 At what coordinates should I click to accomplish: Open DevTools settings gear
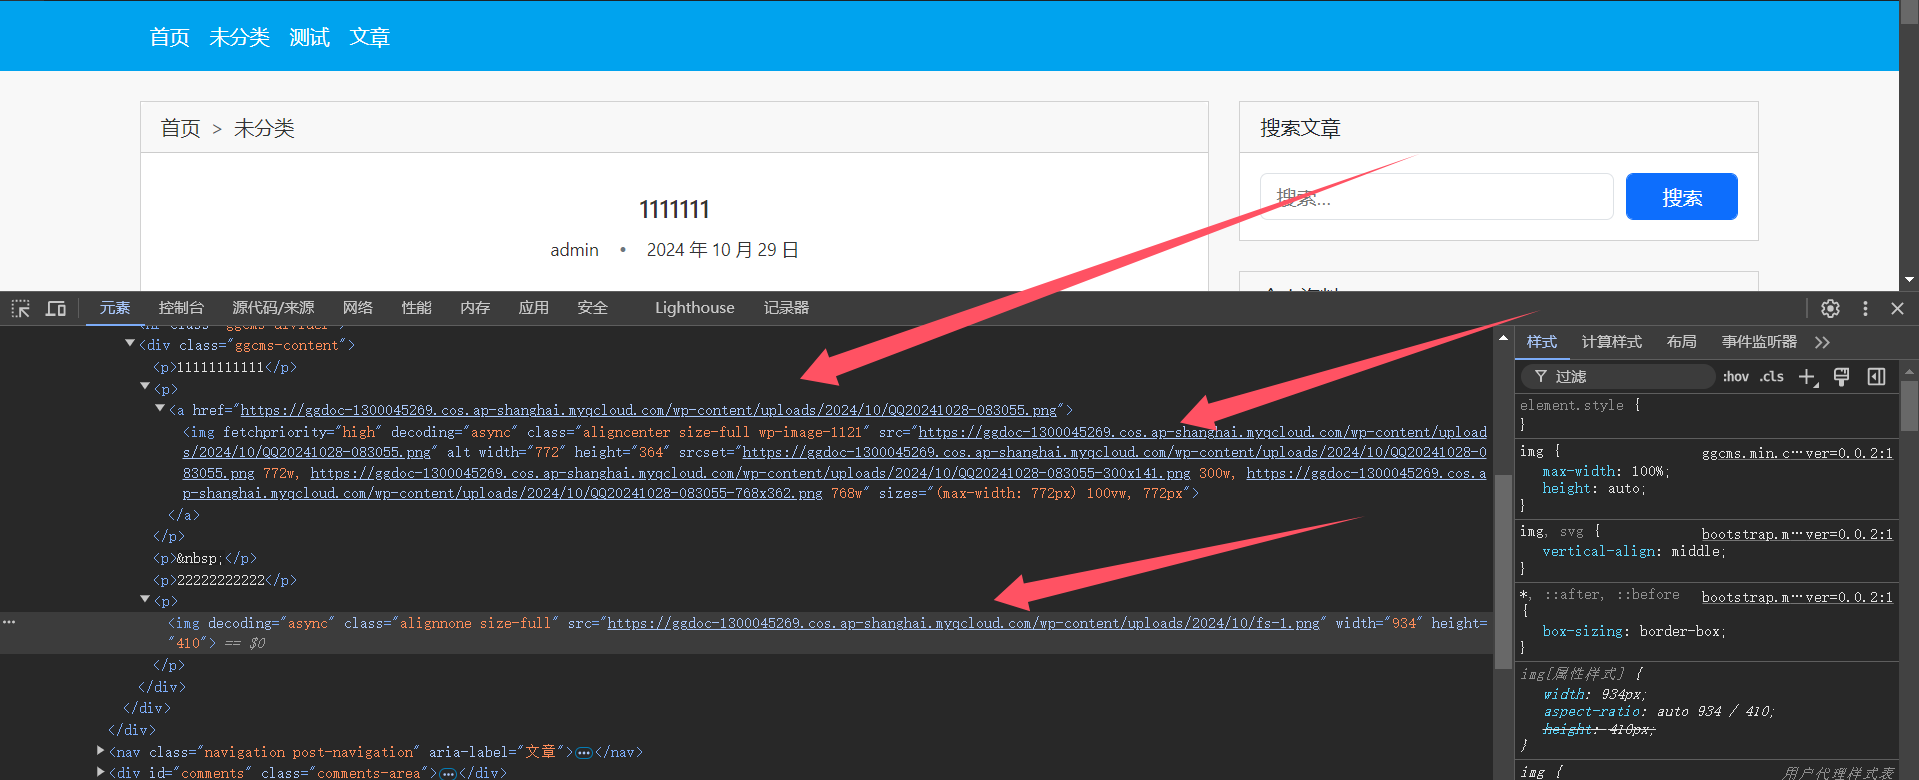pyautogui.click(x=1830, y=308)
